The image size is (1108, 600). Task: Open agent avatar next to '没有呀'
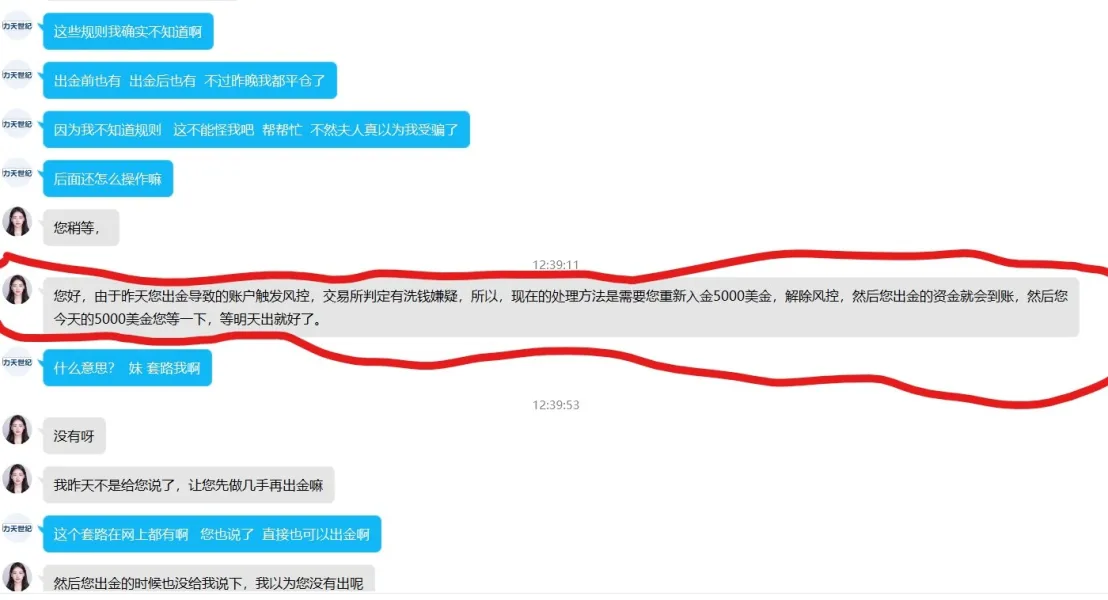pyautogui.click(x=17, y=430)
